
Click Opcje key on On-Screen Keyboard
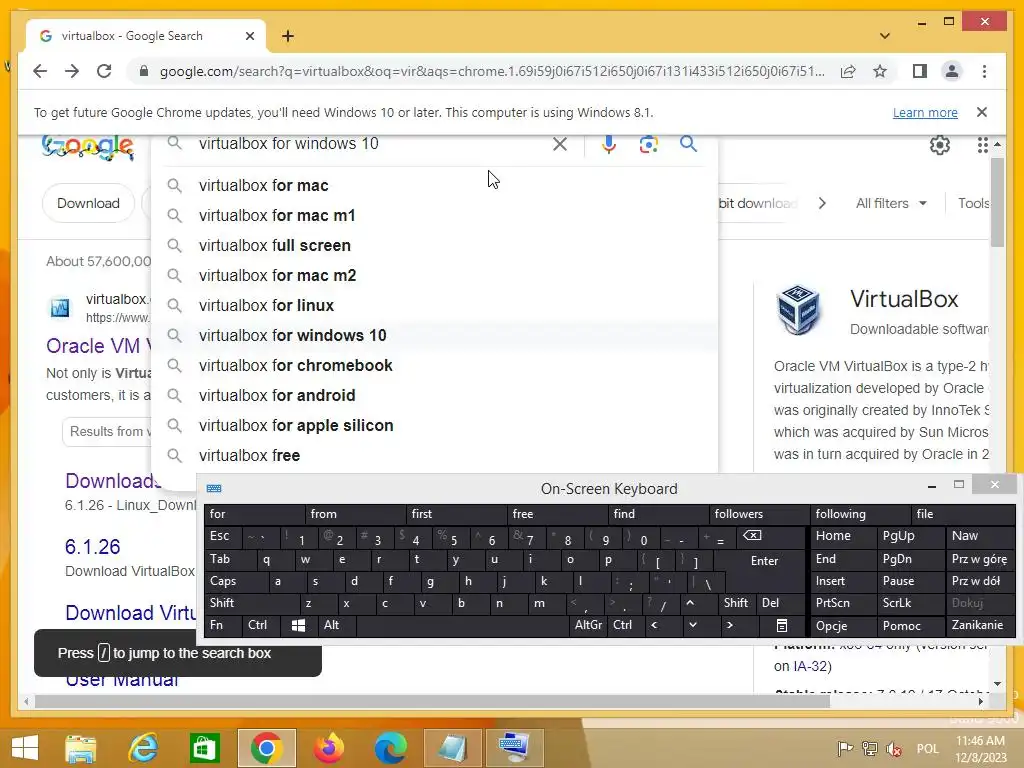(844, 626)
